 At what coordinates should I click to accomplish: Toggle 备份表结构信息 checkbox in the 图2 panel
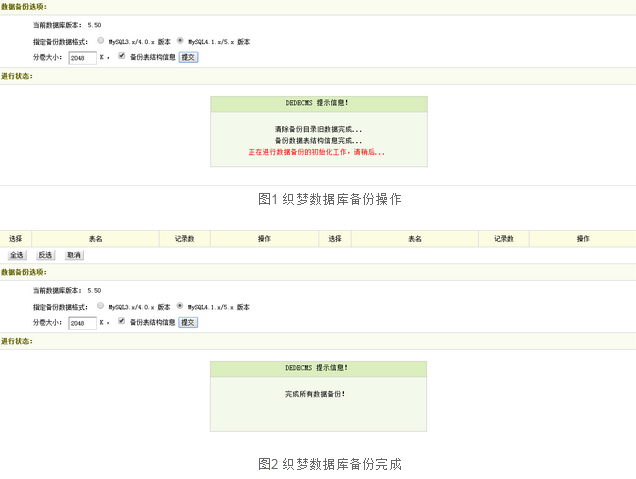pos(122,322)
